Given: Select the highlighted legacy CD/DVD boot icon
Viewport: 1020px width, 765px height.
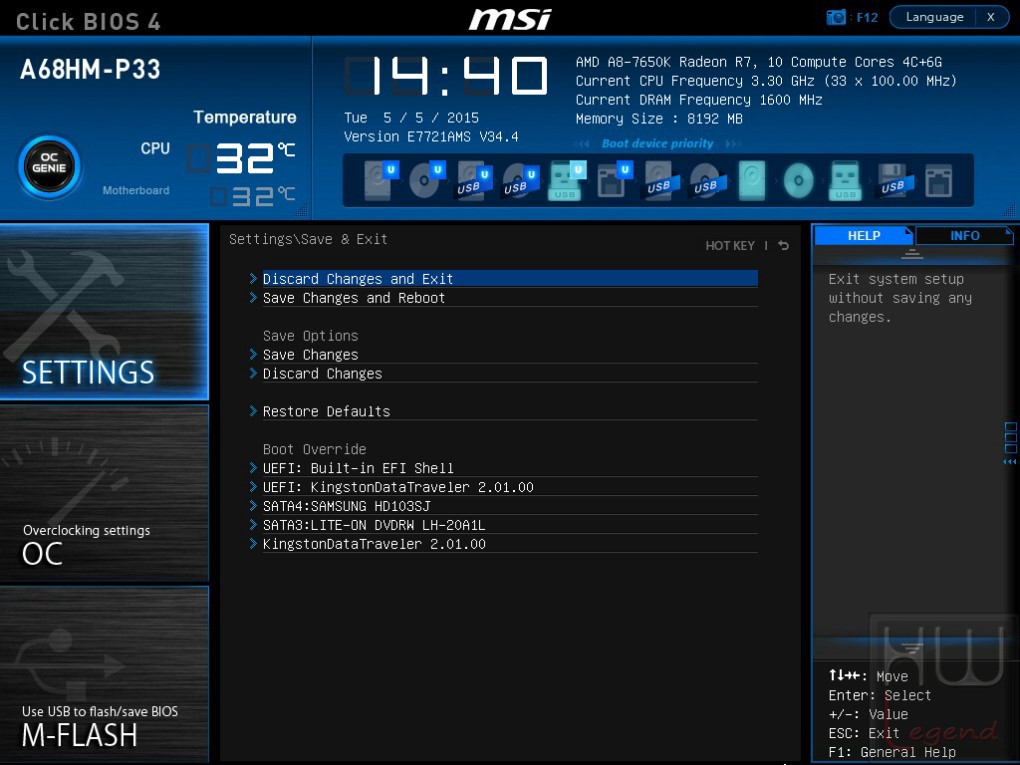Looking at the screenshot, I should pos(799,180).
